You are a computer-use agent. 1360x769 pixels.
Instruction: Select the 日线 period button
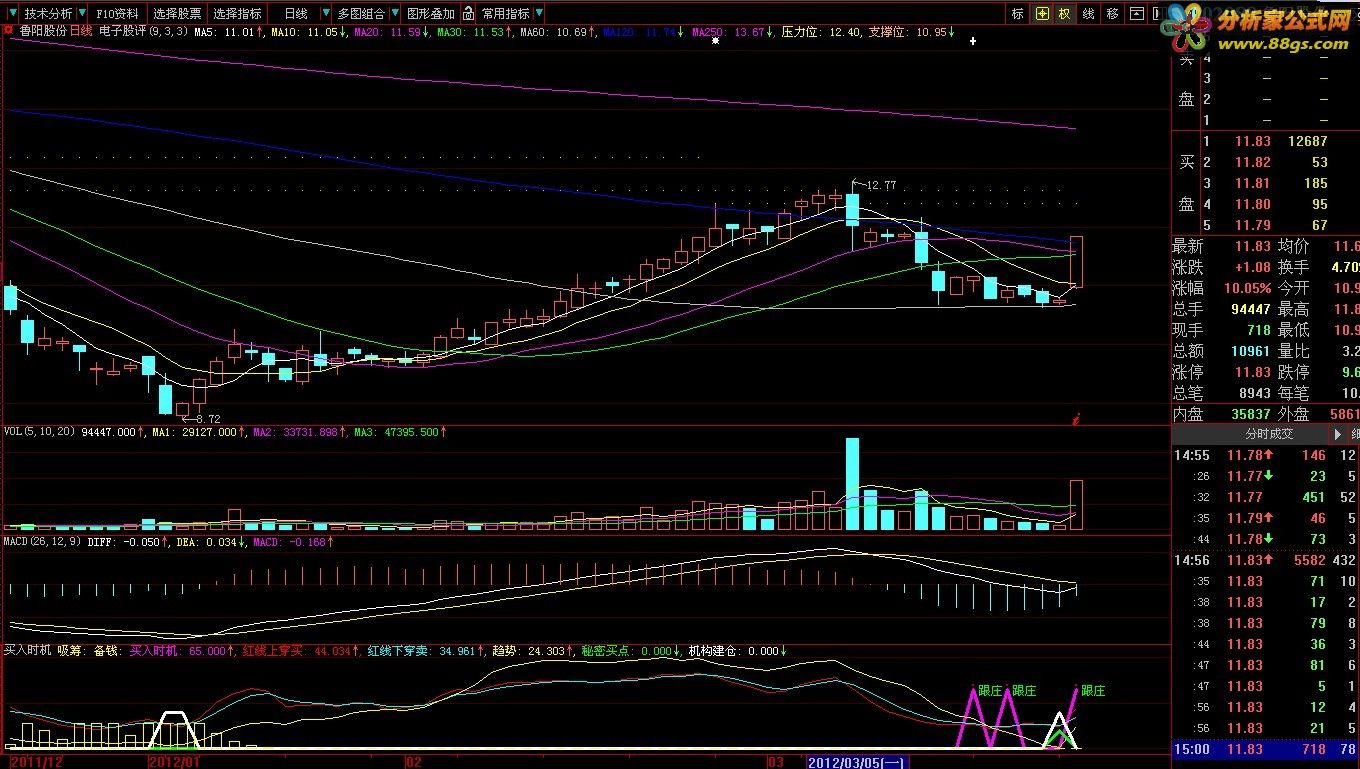[296, 14]
